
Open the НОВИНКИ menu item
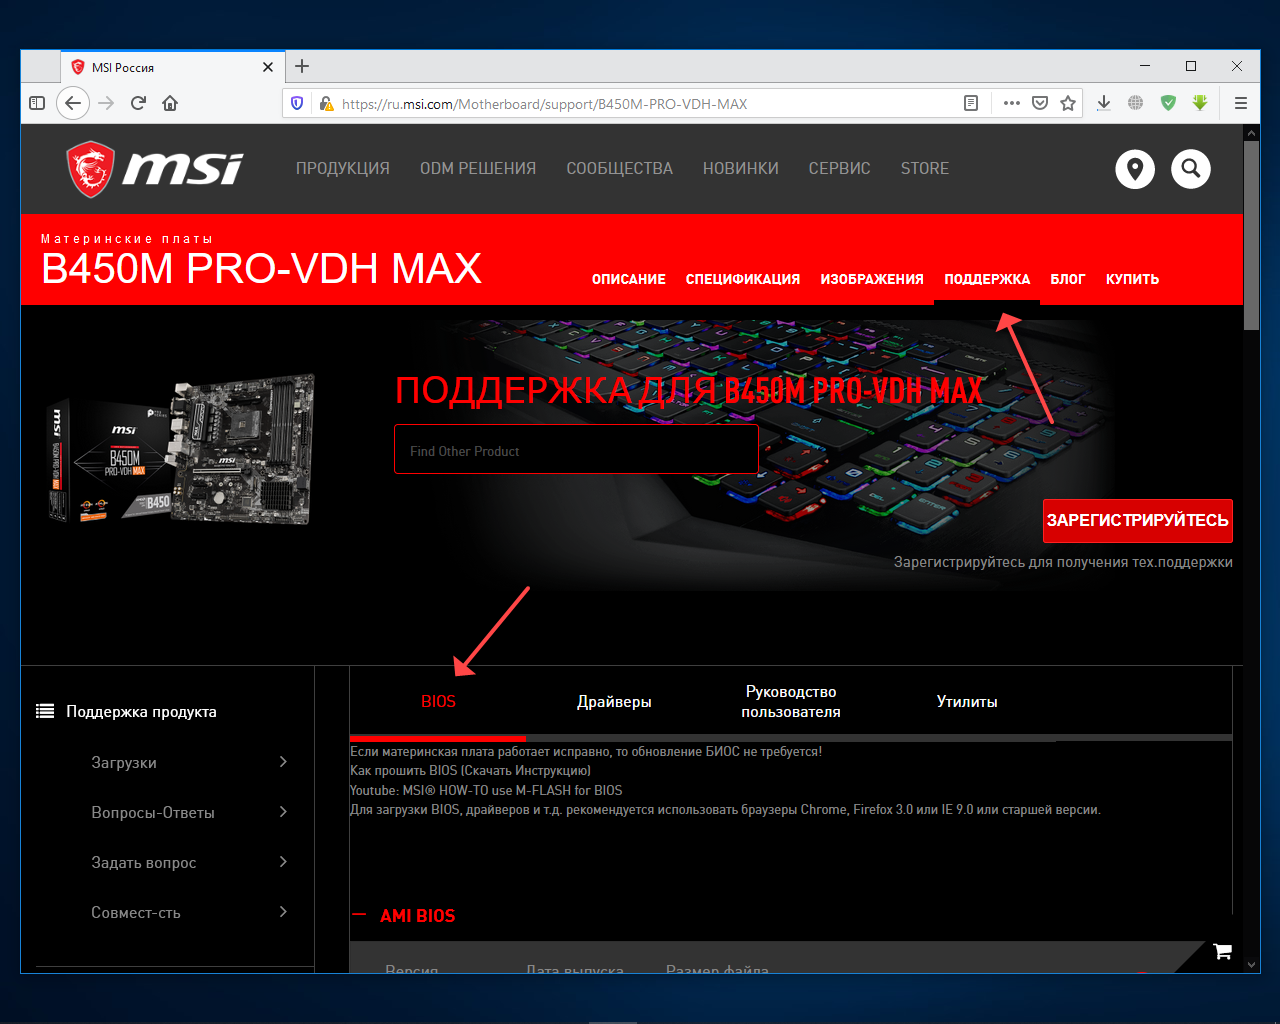point(741,168)
